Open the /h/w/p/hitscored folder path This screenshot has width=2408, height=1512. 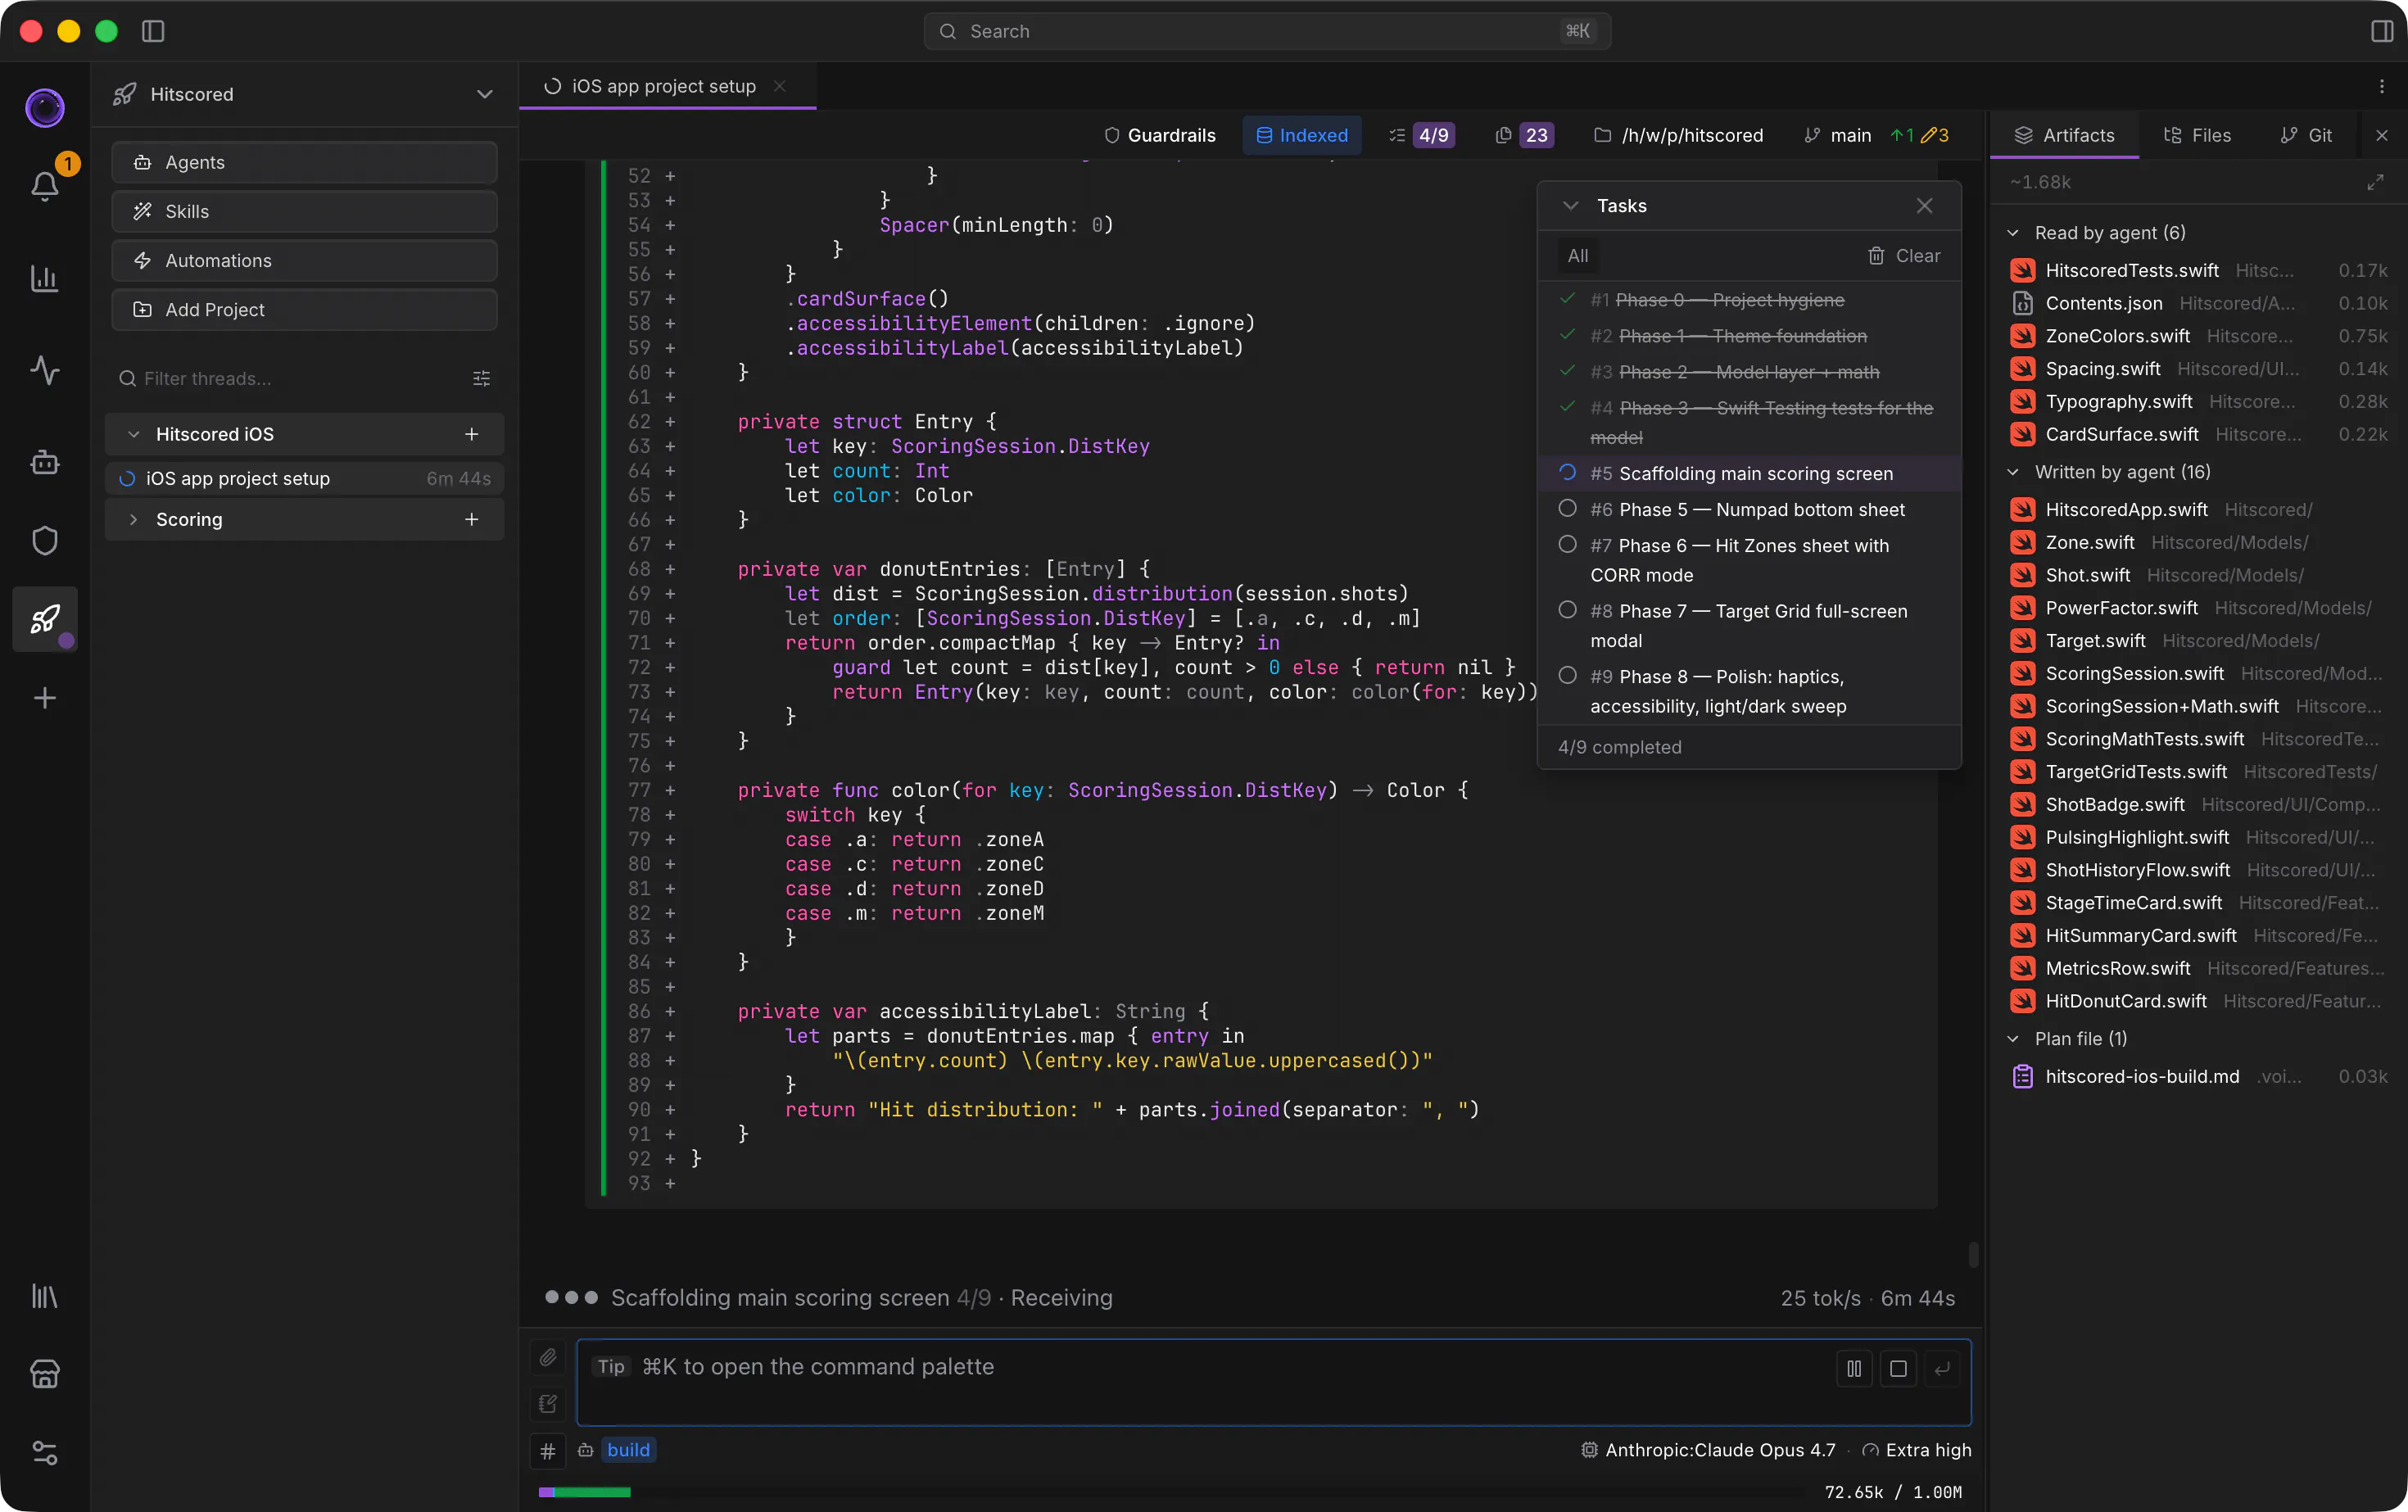click(1678, 135)
